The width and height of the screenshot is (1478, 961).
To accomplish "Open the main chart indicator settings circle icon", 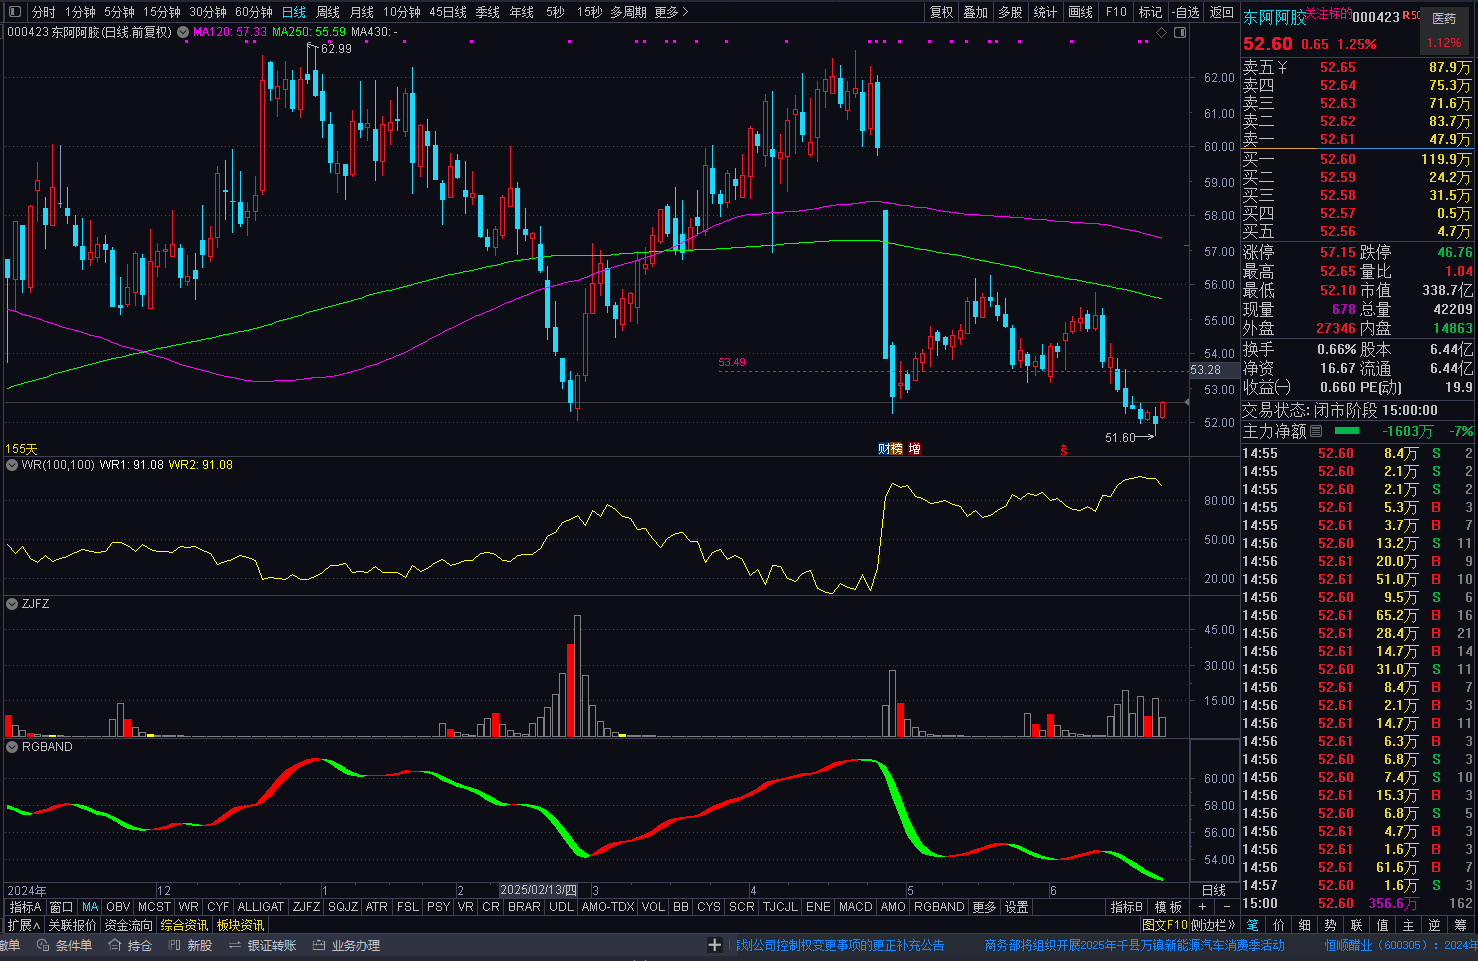I will (183, 32).
